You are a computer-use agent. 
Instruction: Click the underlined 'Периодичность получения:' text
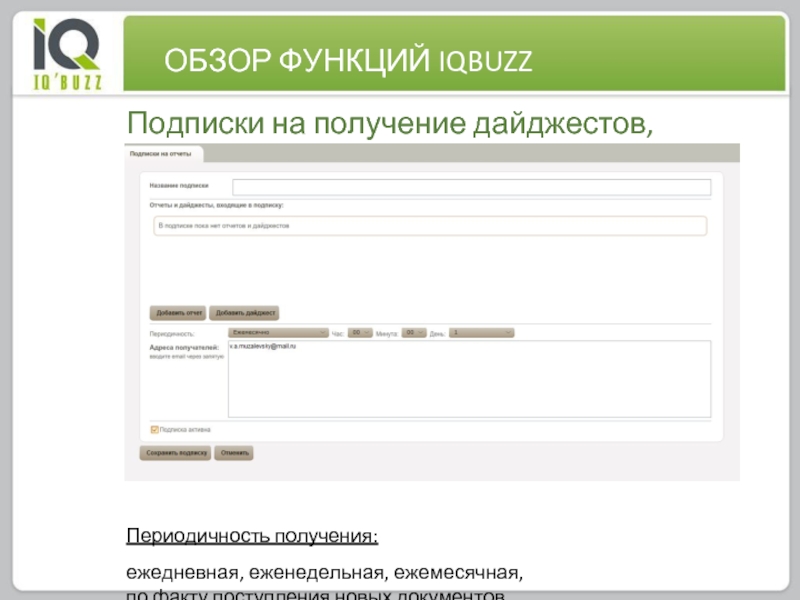[252, 536]
